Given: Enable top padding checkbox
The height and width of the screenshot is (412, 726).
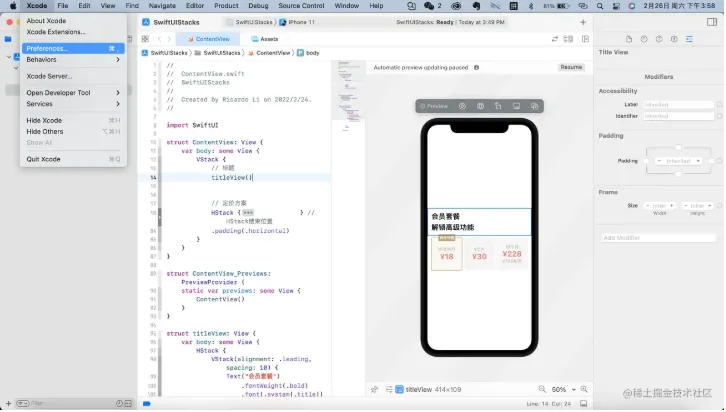Looking at the screenshot, I should point(678,148).
